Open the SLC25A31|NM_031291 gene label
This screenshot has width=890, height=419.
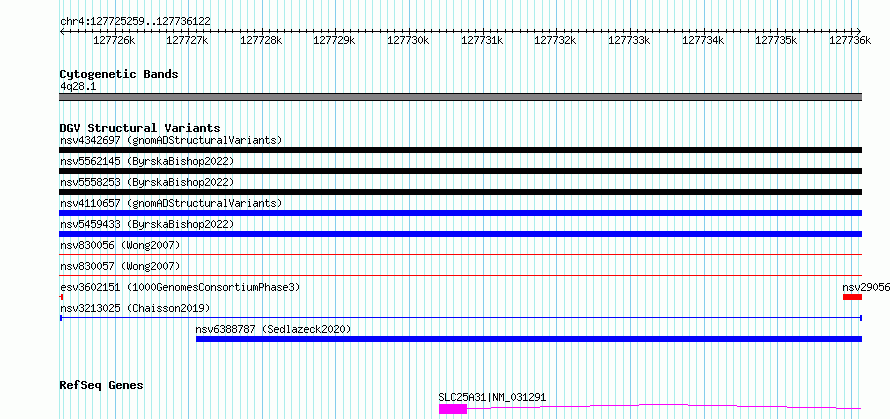tap(493, 397)
